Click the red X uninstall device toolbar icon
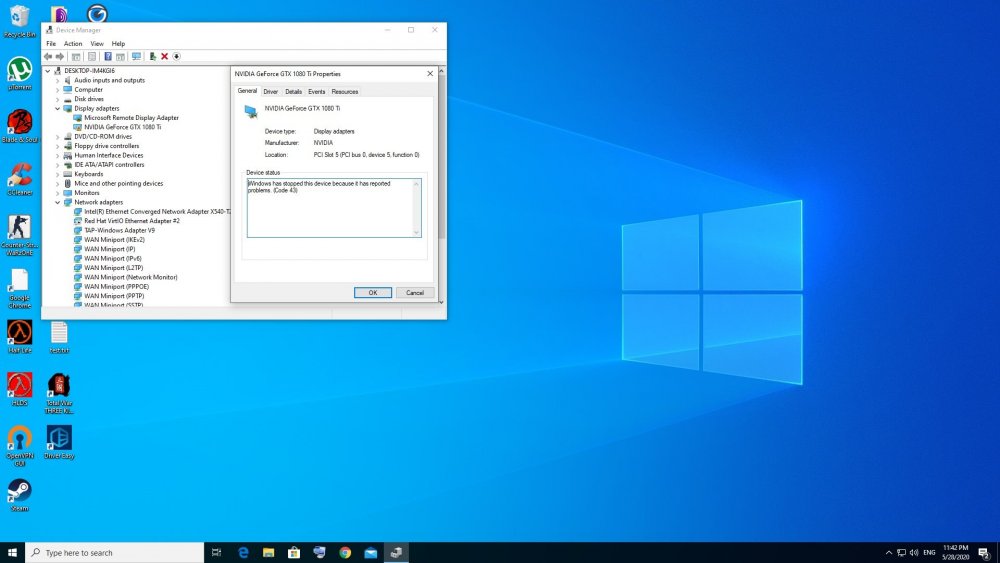The height and width of the screenshot is (563, 1000). tap(165, 57)
